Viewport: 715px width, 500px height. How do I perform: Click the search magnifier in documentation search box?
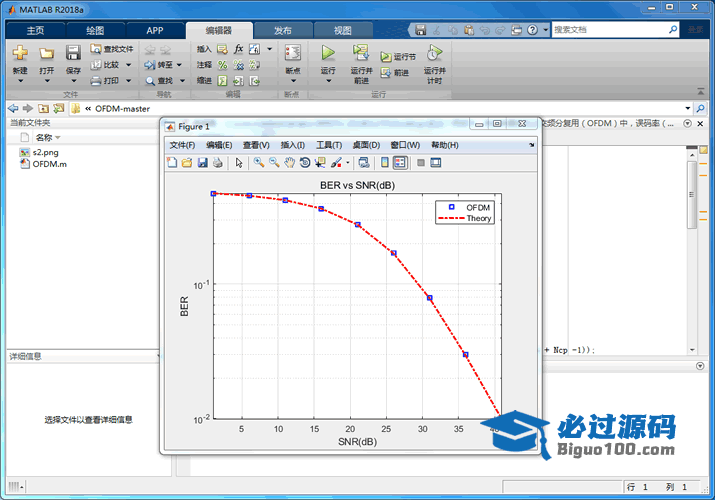[673, 30]
